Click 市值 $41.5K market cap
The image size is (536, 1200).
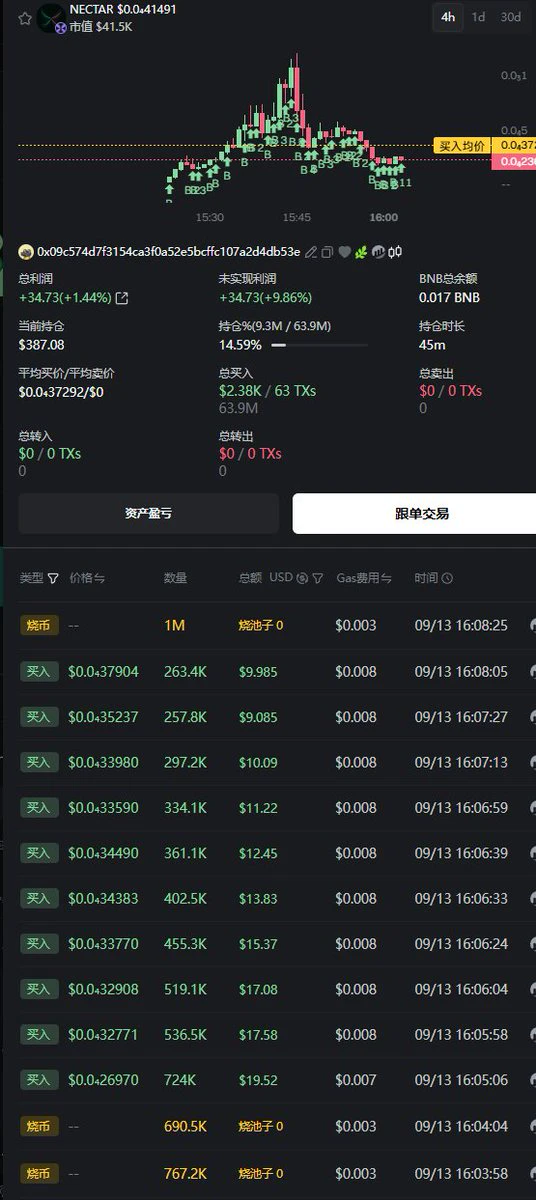[101, 27]
